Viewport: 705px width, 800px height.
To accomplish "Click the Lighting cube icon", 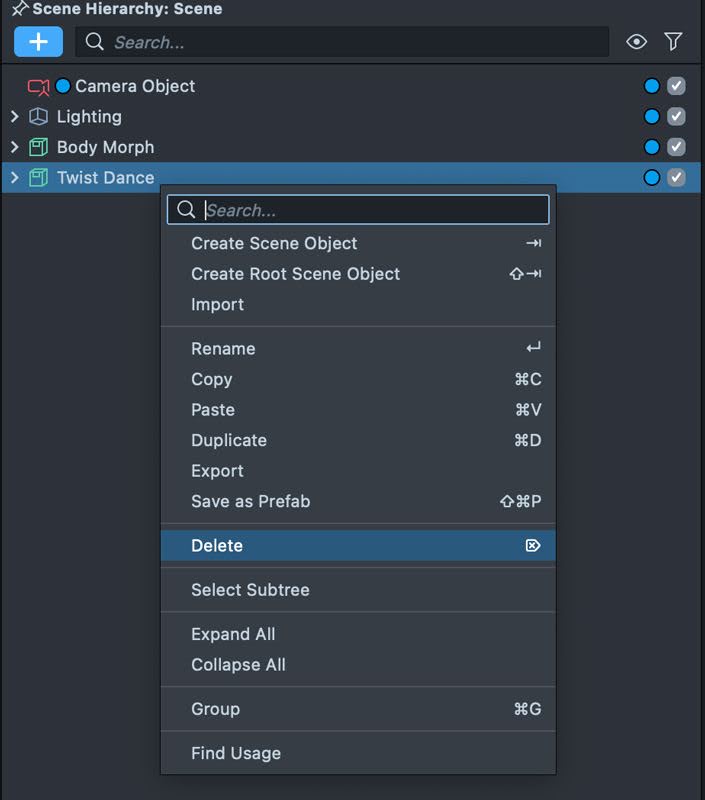I will point(38,117).
